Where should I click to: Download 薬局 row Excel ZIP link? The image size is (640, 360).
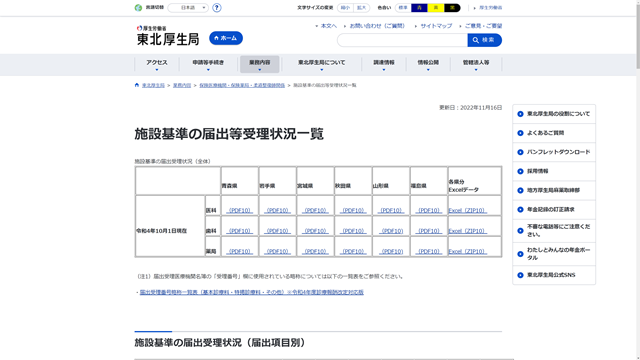coord(468,251)
